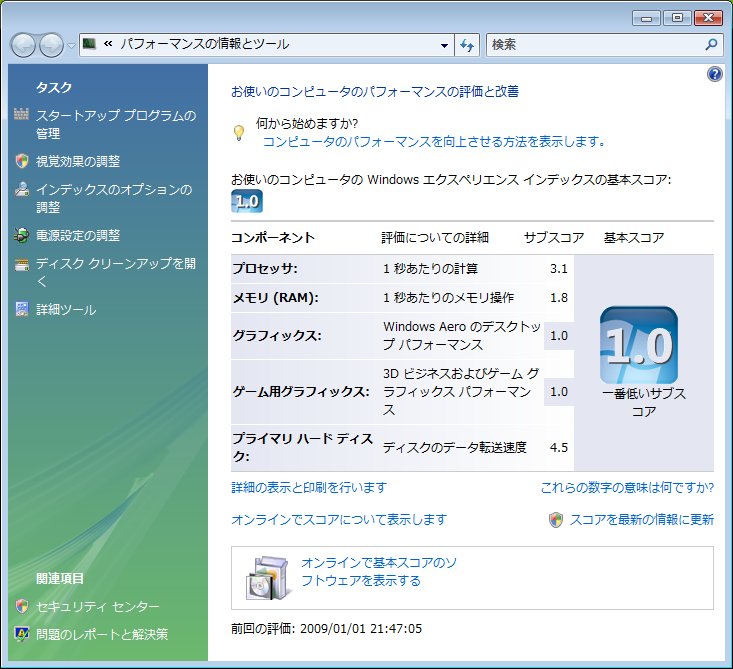
Task: Click the Back navigation arrow button
Action: [23, 45]
